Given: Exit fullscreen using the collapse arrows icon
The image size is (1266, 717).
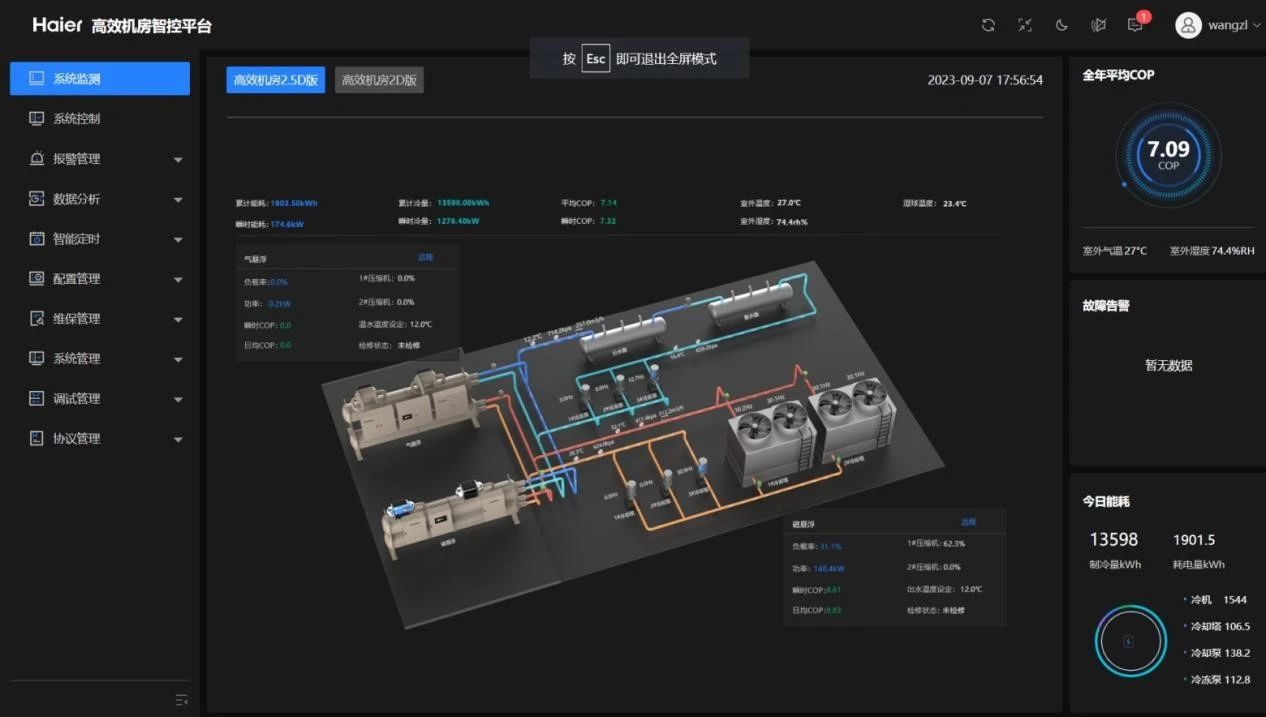Looking at the screenshot, I should [1025, 26].
